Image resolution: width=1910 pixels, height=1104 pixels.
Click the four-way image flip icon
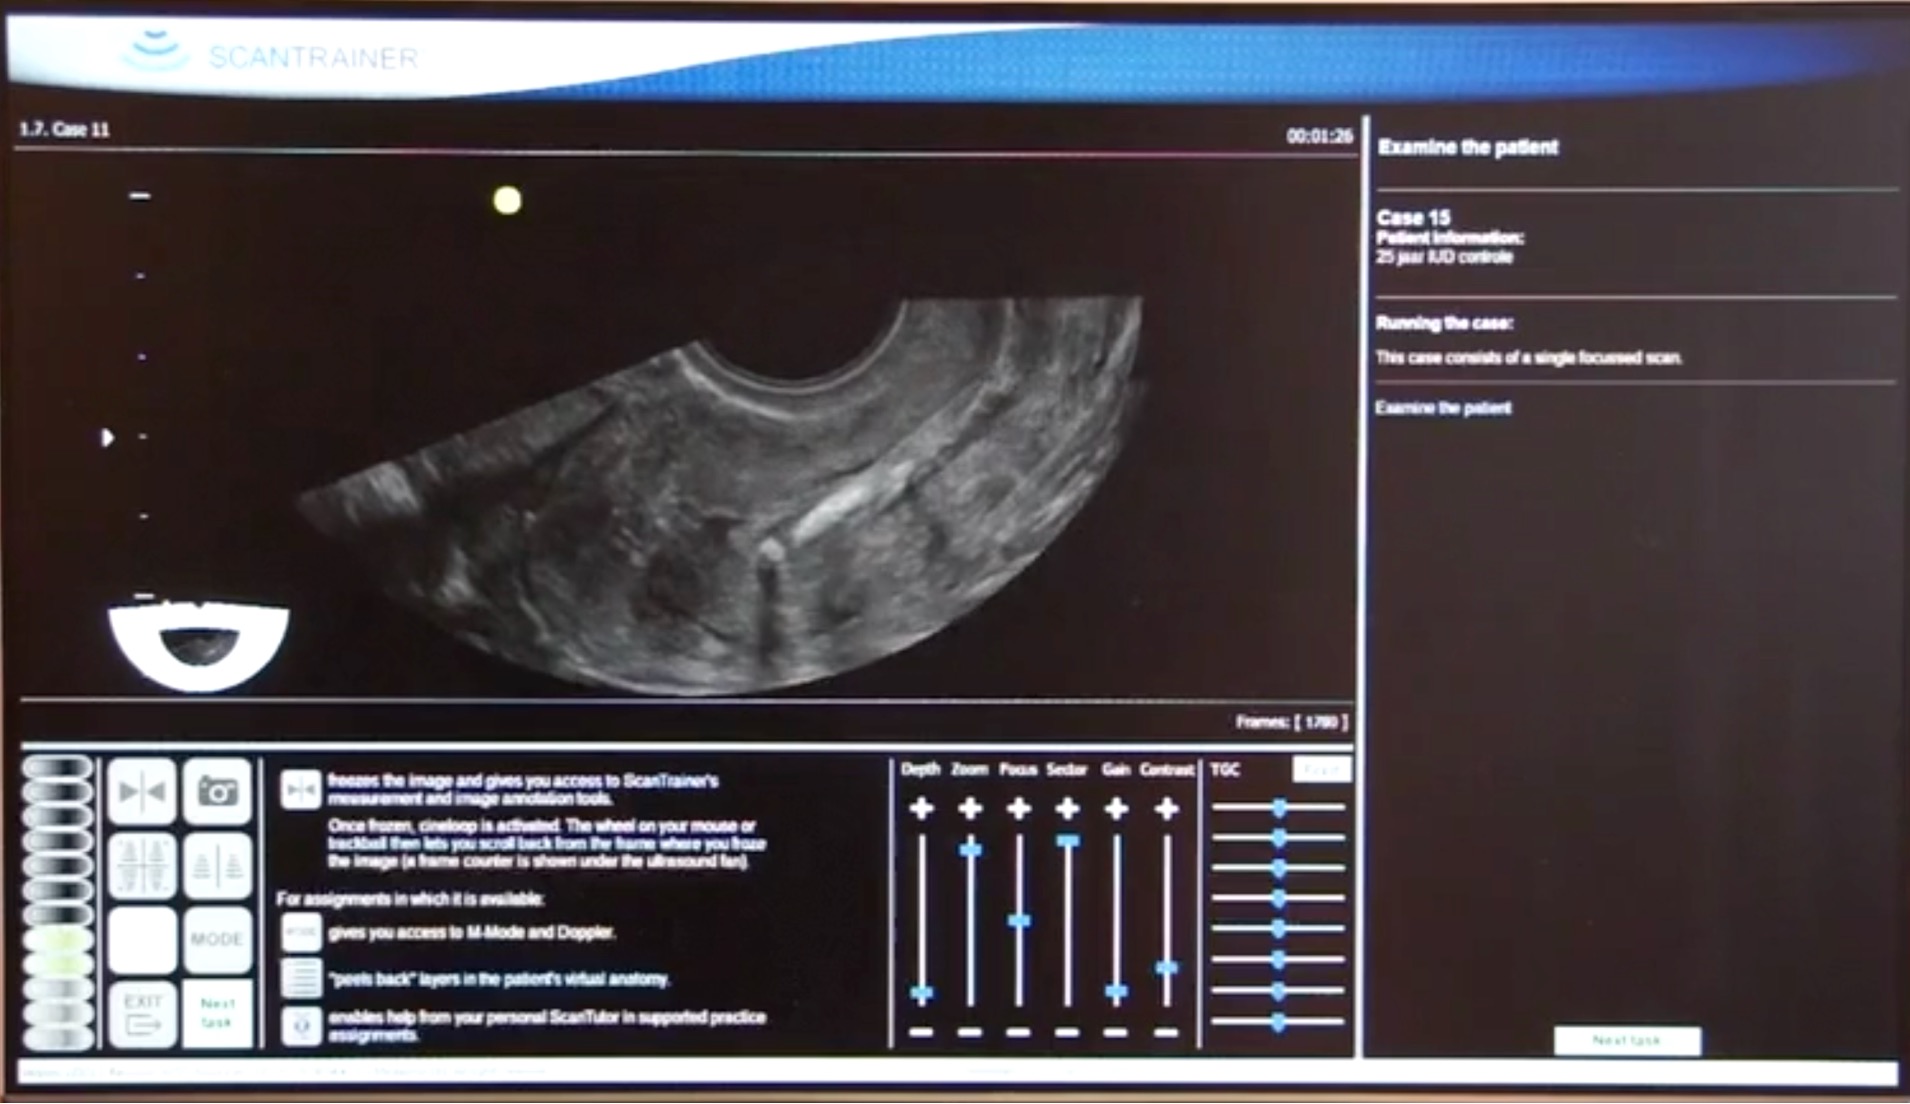[x=142, y=865]
